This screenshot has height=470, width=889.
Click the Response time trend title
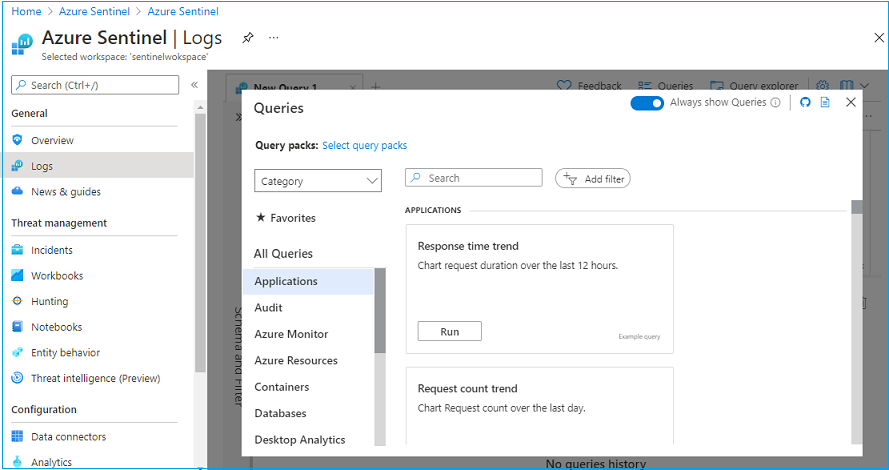click(x=468, y=246)
